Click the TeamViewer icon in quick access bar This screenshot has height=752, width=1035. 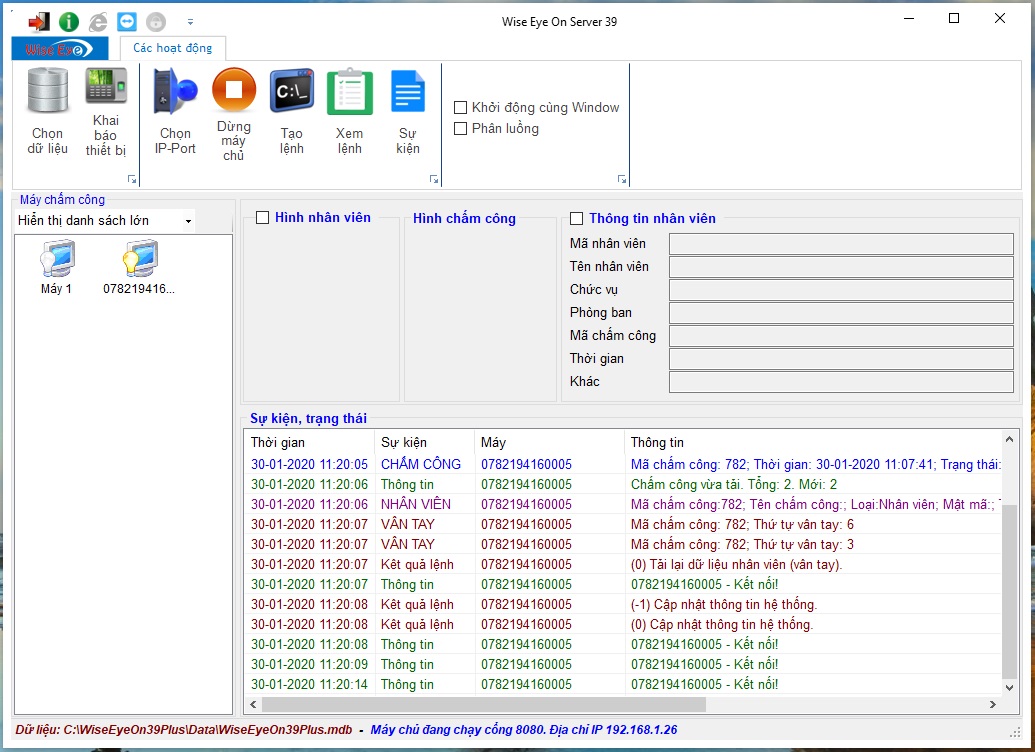pyautogui.click(x=127, y=21)
